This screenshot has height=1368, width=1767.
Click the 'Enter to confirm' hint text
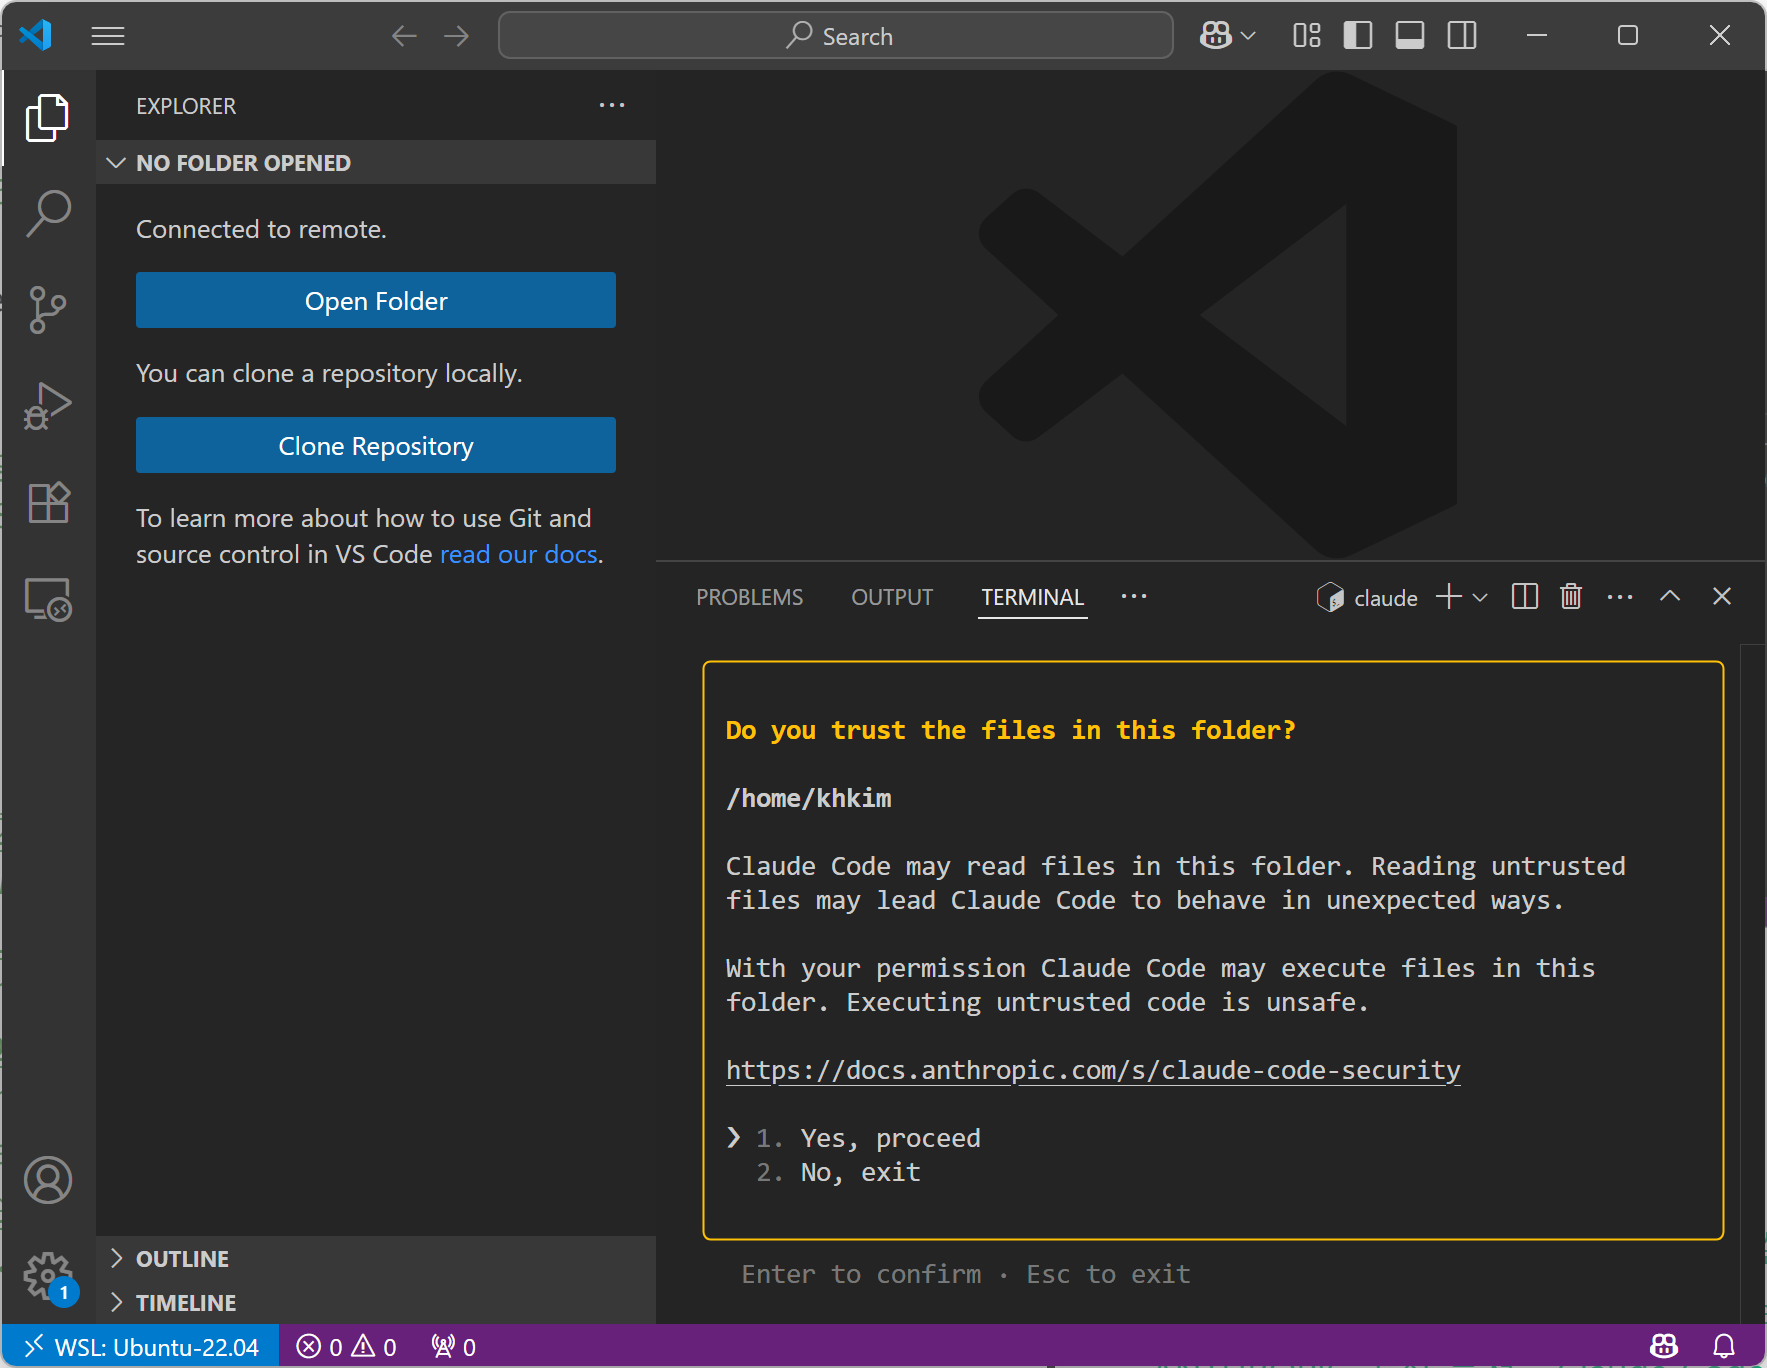861,1274
